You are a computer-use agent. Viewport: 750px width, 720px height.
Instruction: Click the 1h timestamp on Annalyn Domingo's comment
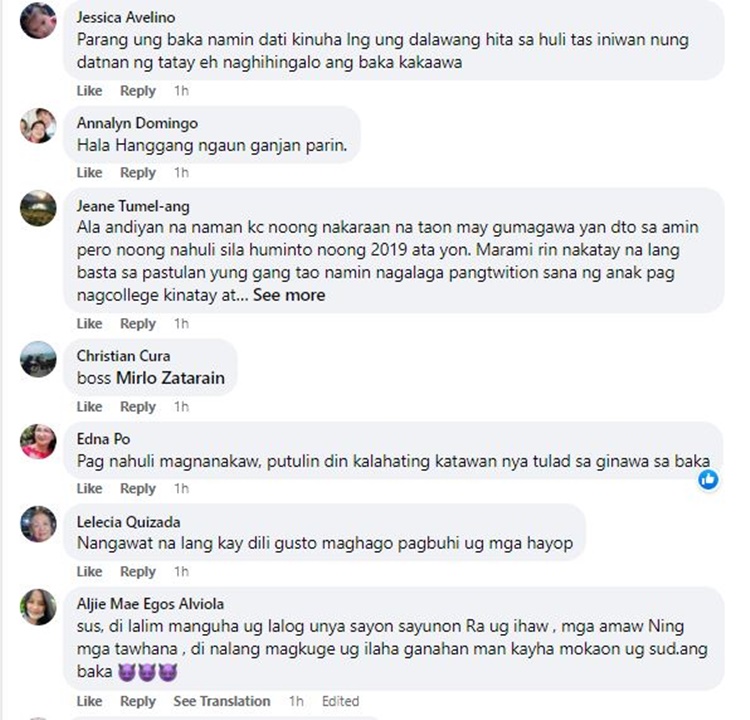(x=181, y=172)
